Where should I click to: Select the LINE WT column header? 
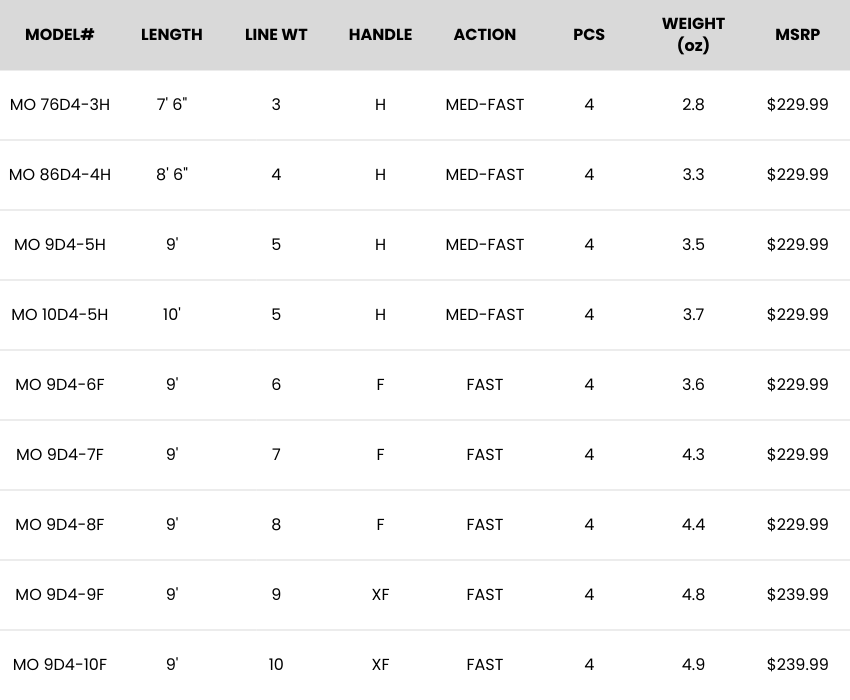[x=276, y=34]
